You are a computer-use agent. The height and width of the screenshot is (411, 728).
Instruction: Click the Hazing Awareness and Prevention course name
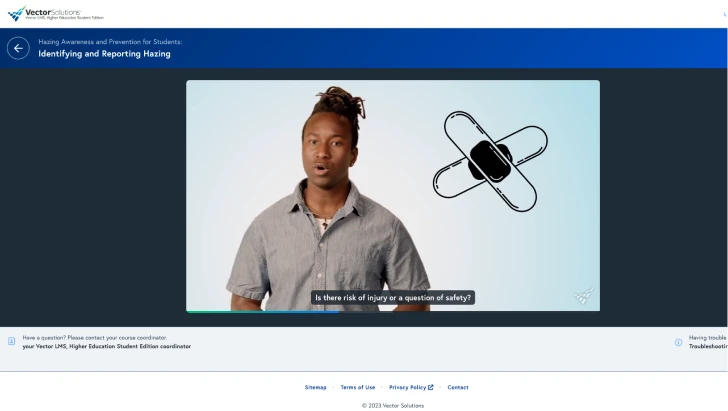110,42
